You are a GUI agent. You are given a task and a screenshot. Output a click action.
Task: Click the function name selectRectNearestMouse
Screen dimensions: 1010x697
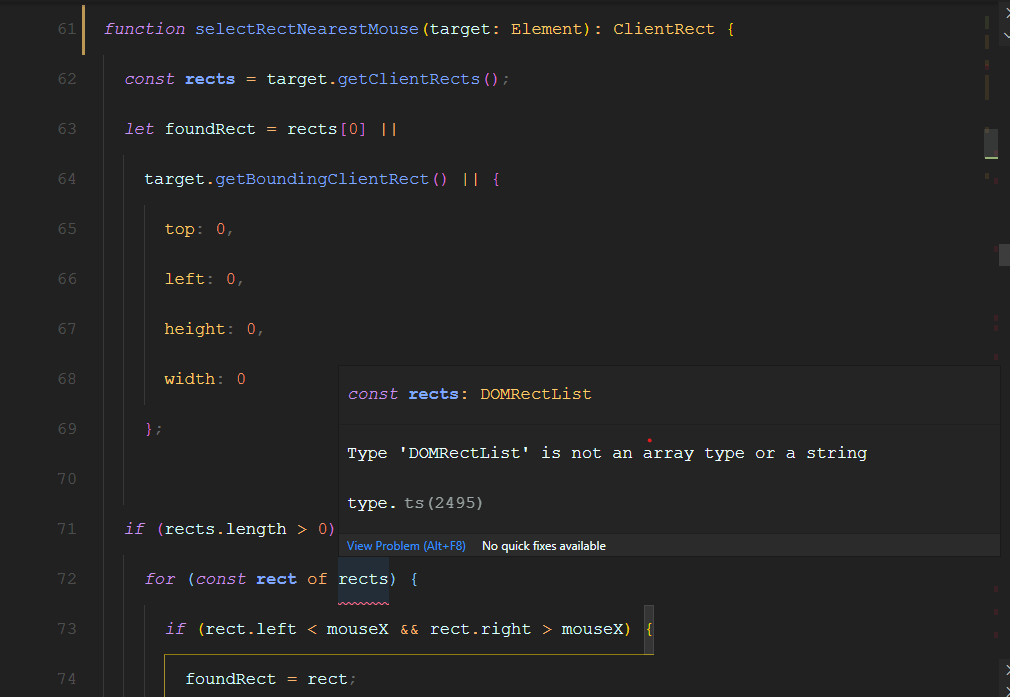pos(307,29)
